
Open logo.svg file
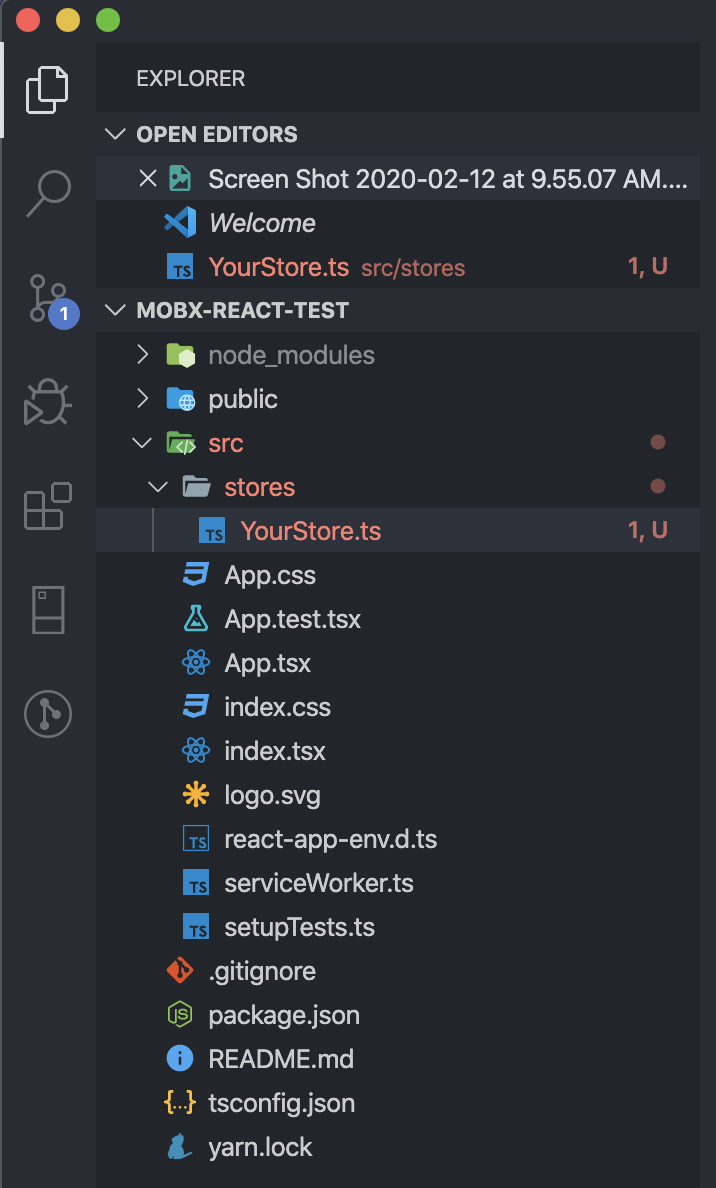(x=398, y=795)
